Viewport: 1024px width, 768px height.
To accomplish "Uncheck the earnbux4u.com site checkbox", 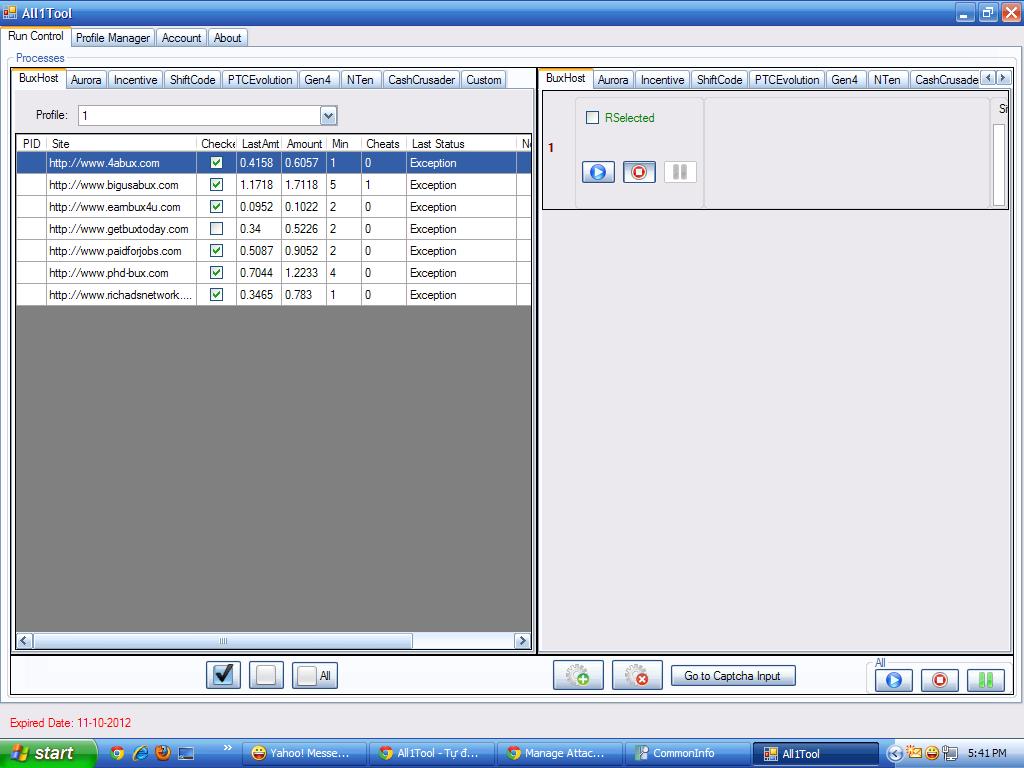I will [216, 206].
